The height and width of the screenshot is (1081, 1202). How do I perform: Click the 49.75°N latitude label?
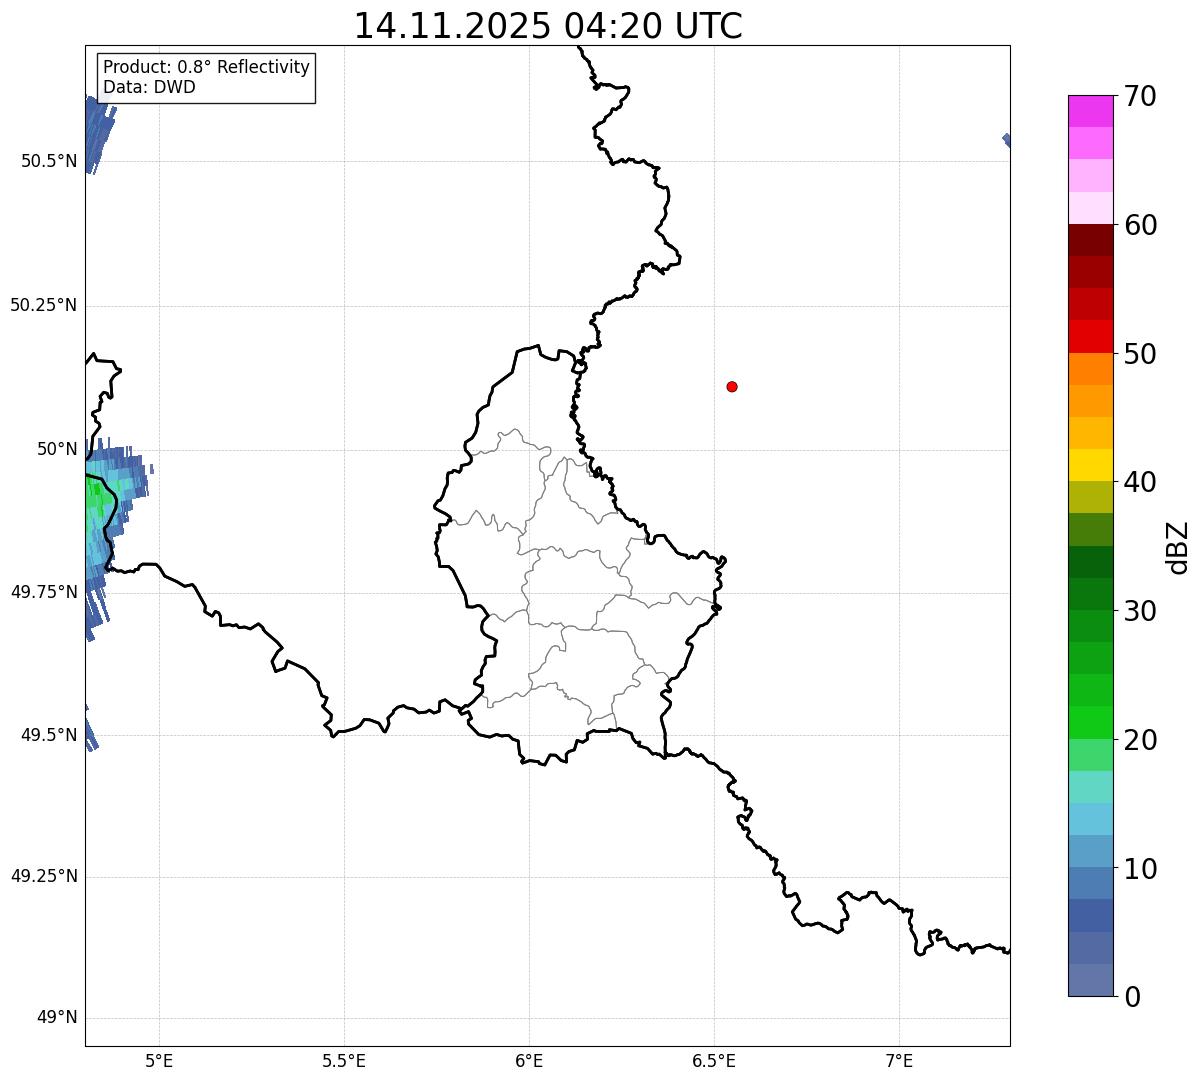click(x=44, y=592)
